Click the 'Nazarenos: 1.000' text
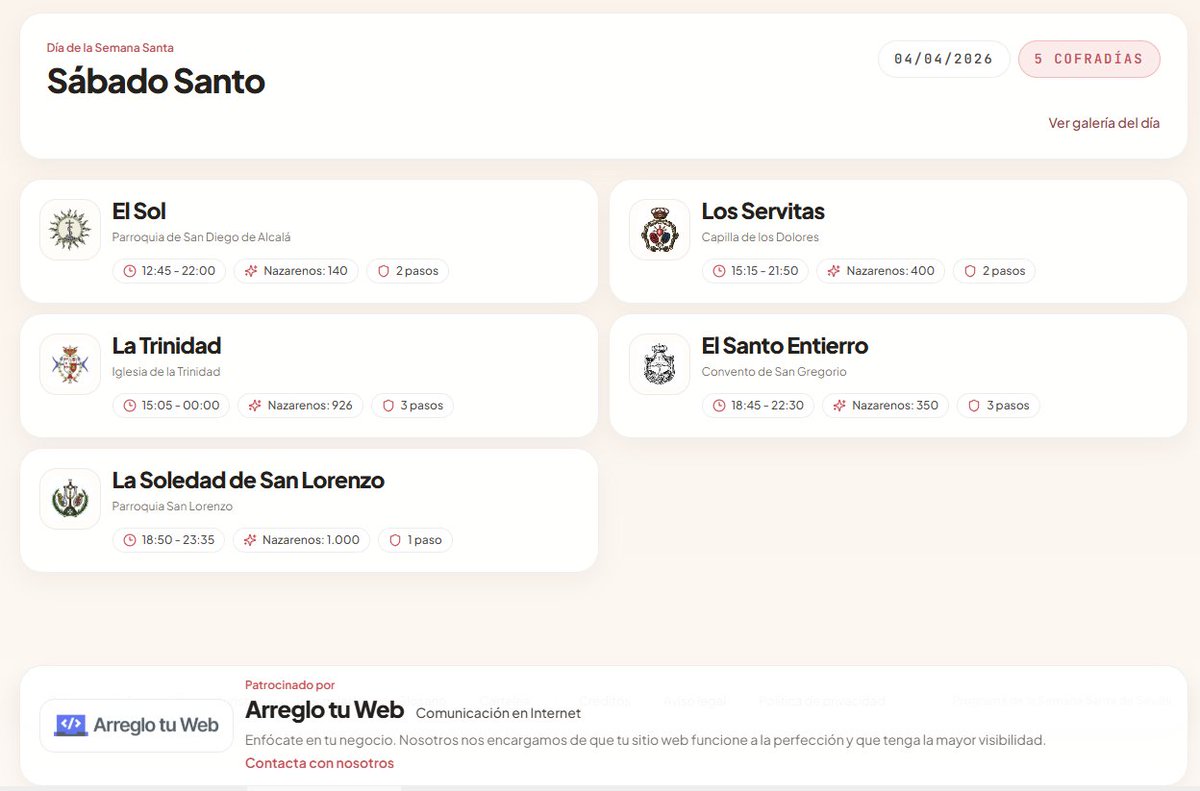 [311, 540]
